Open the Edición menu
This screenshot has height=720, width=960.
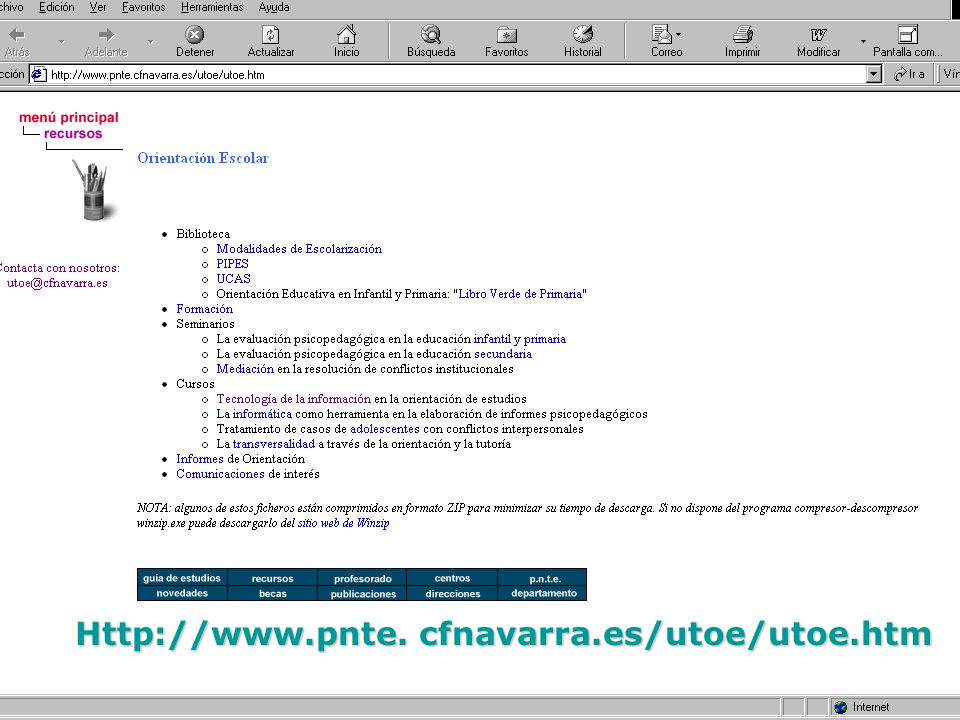tap(56, 7)
